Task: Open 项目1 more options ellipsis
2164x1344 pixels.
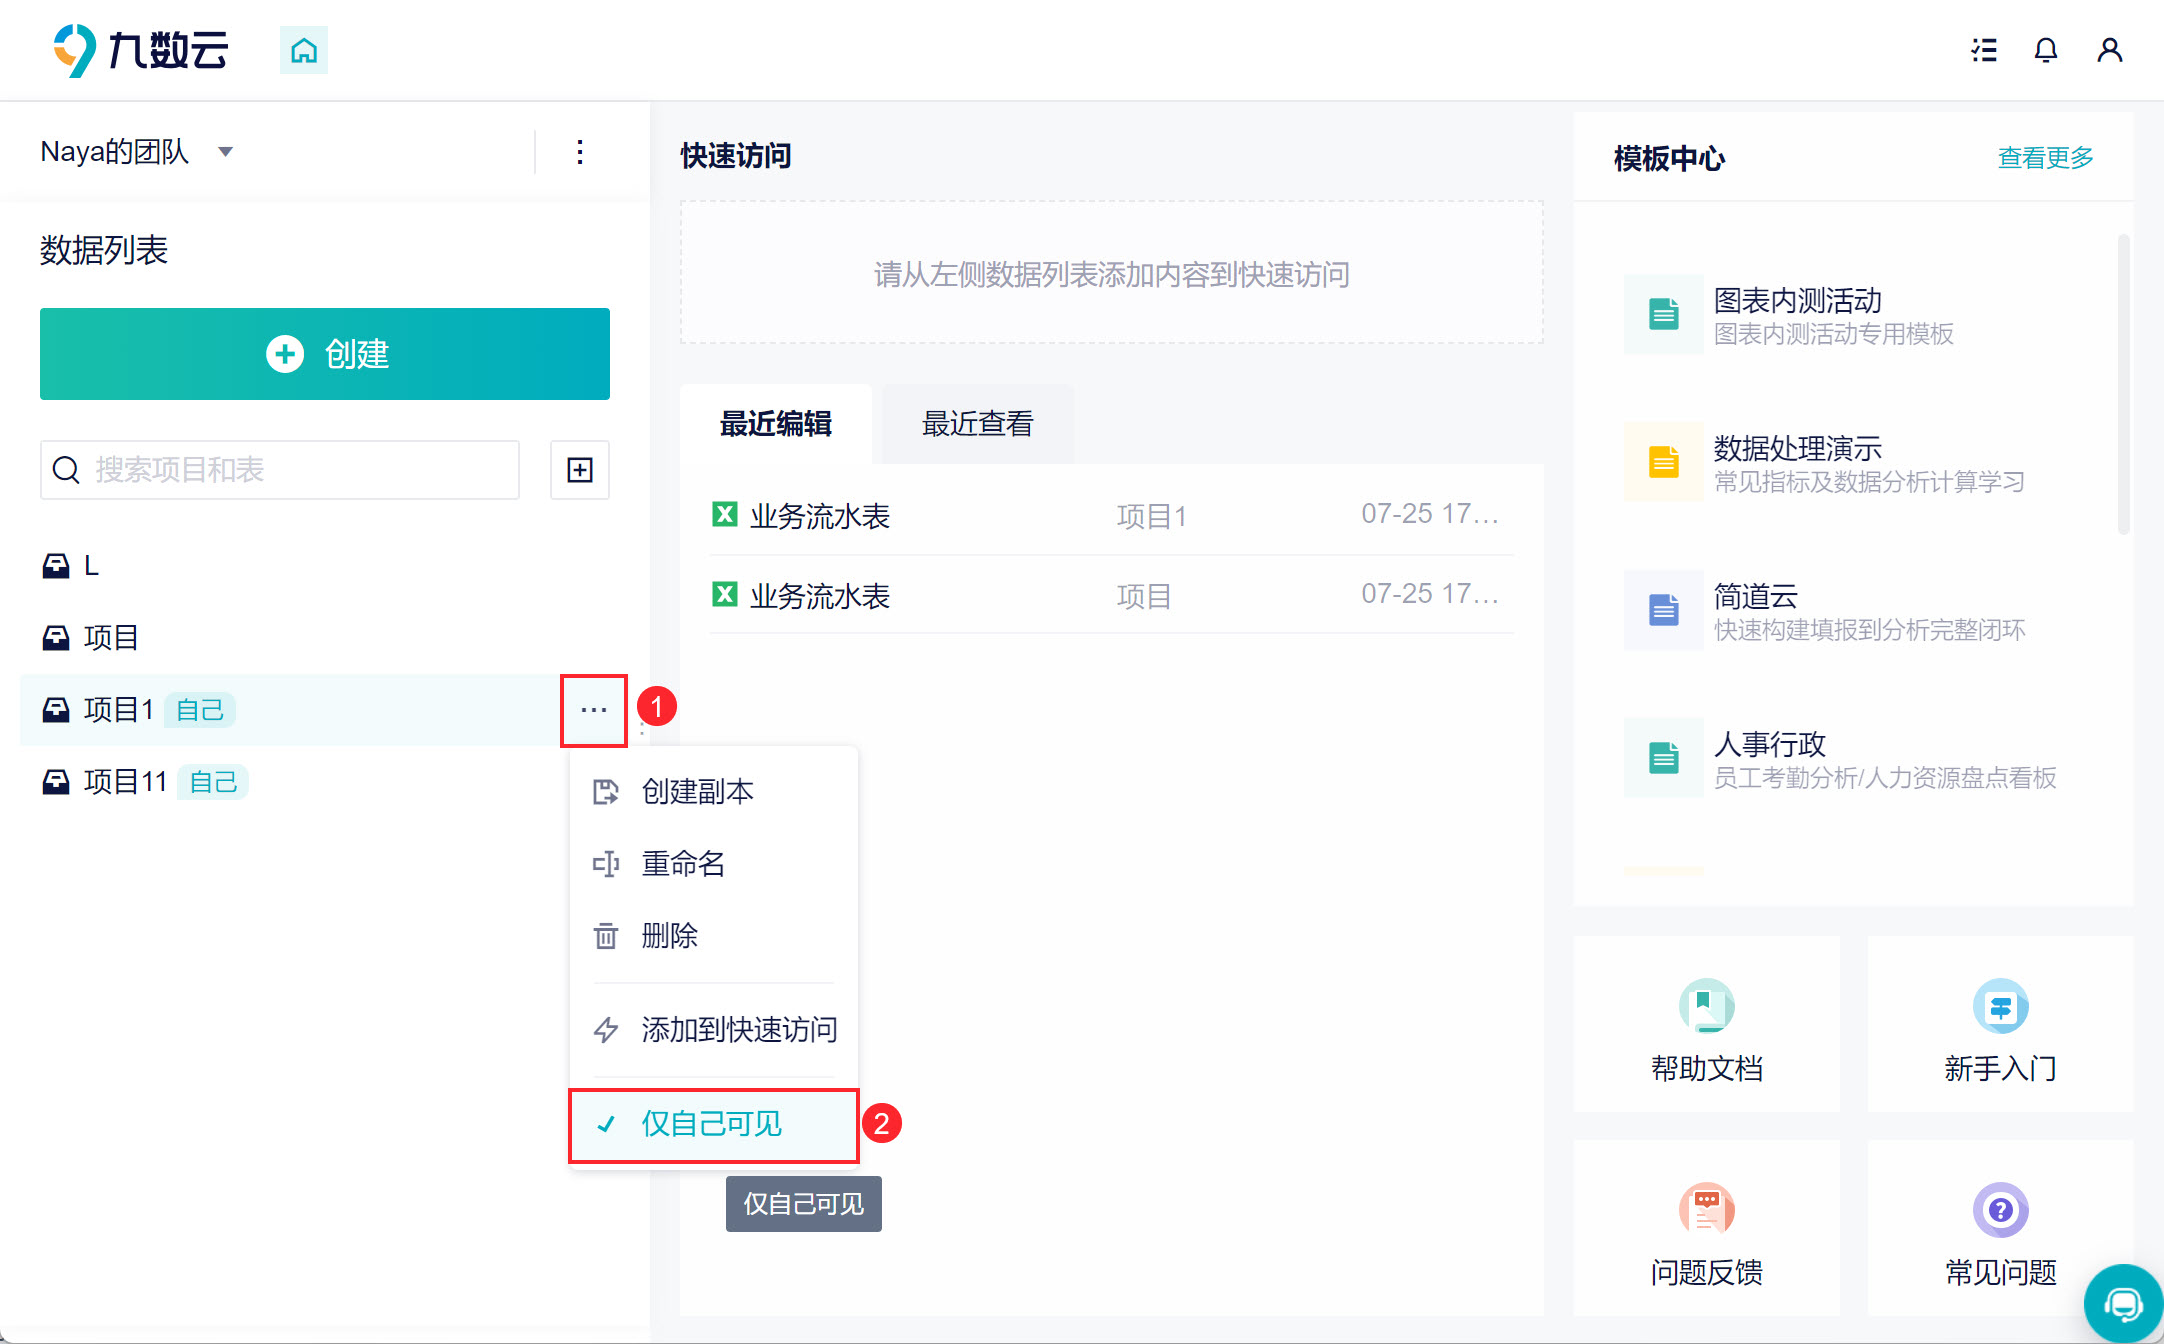Action: pyautogui.click(x=594, y=710)
